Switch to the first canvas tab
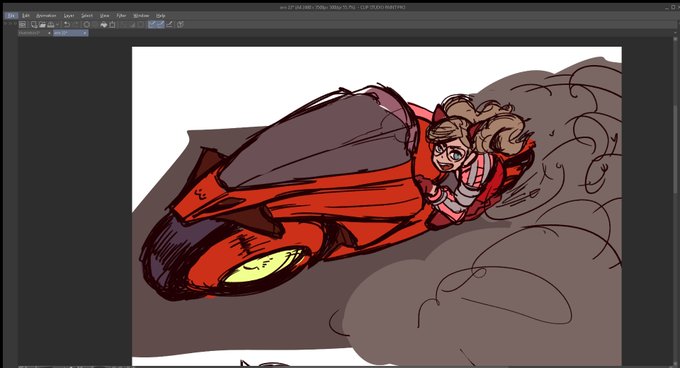 (33, 33)
